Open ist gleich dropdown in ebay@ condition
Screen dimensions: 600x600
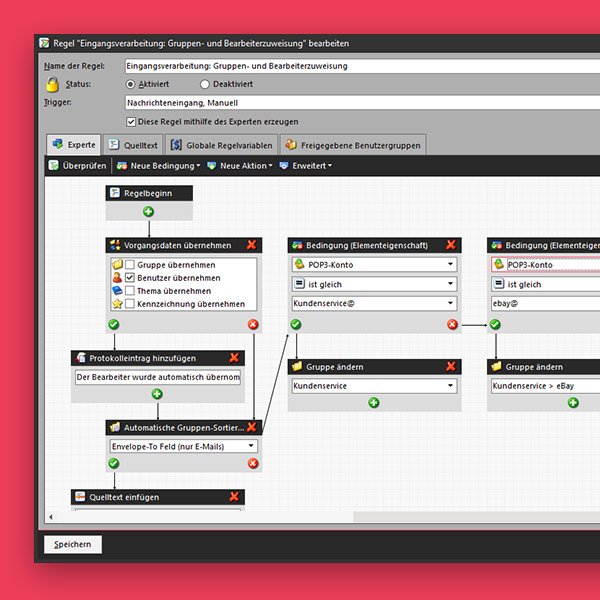coord(546,284)
